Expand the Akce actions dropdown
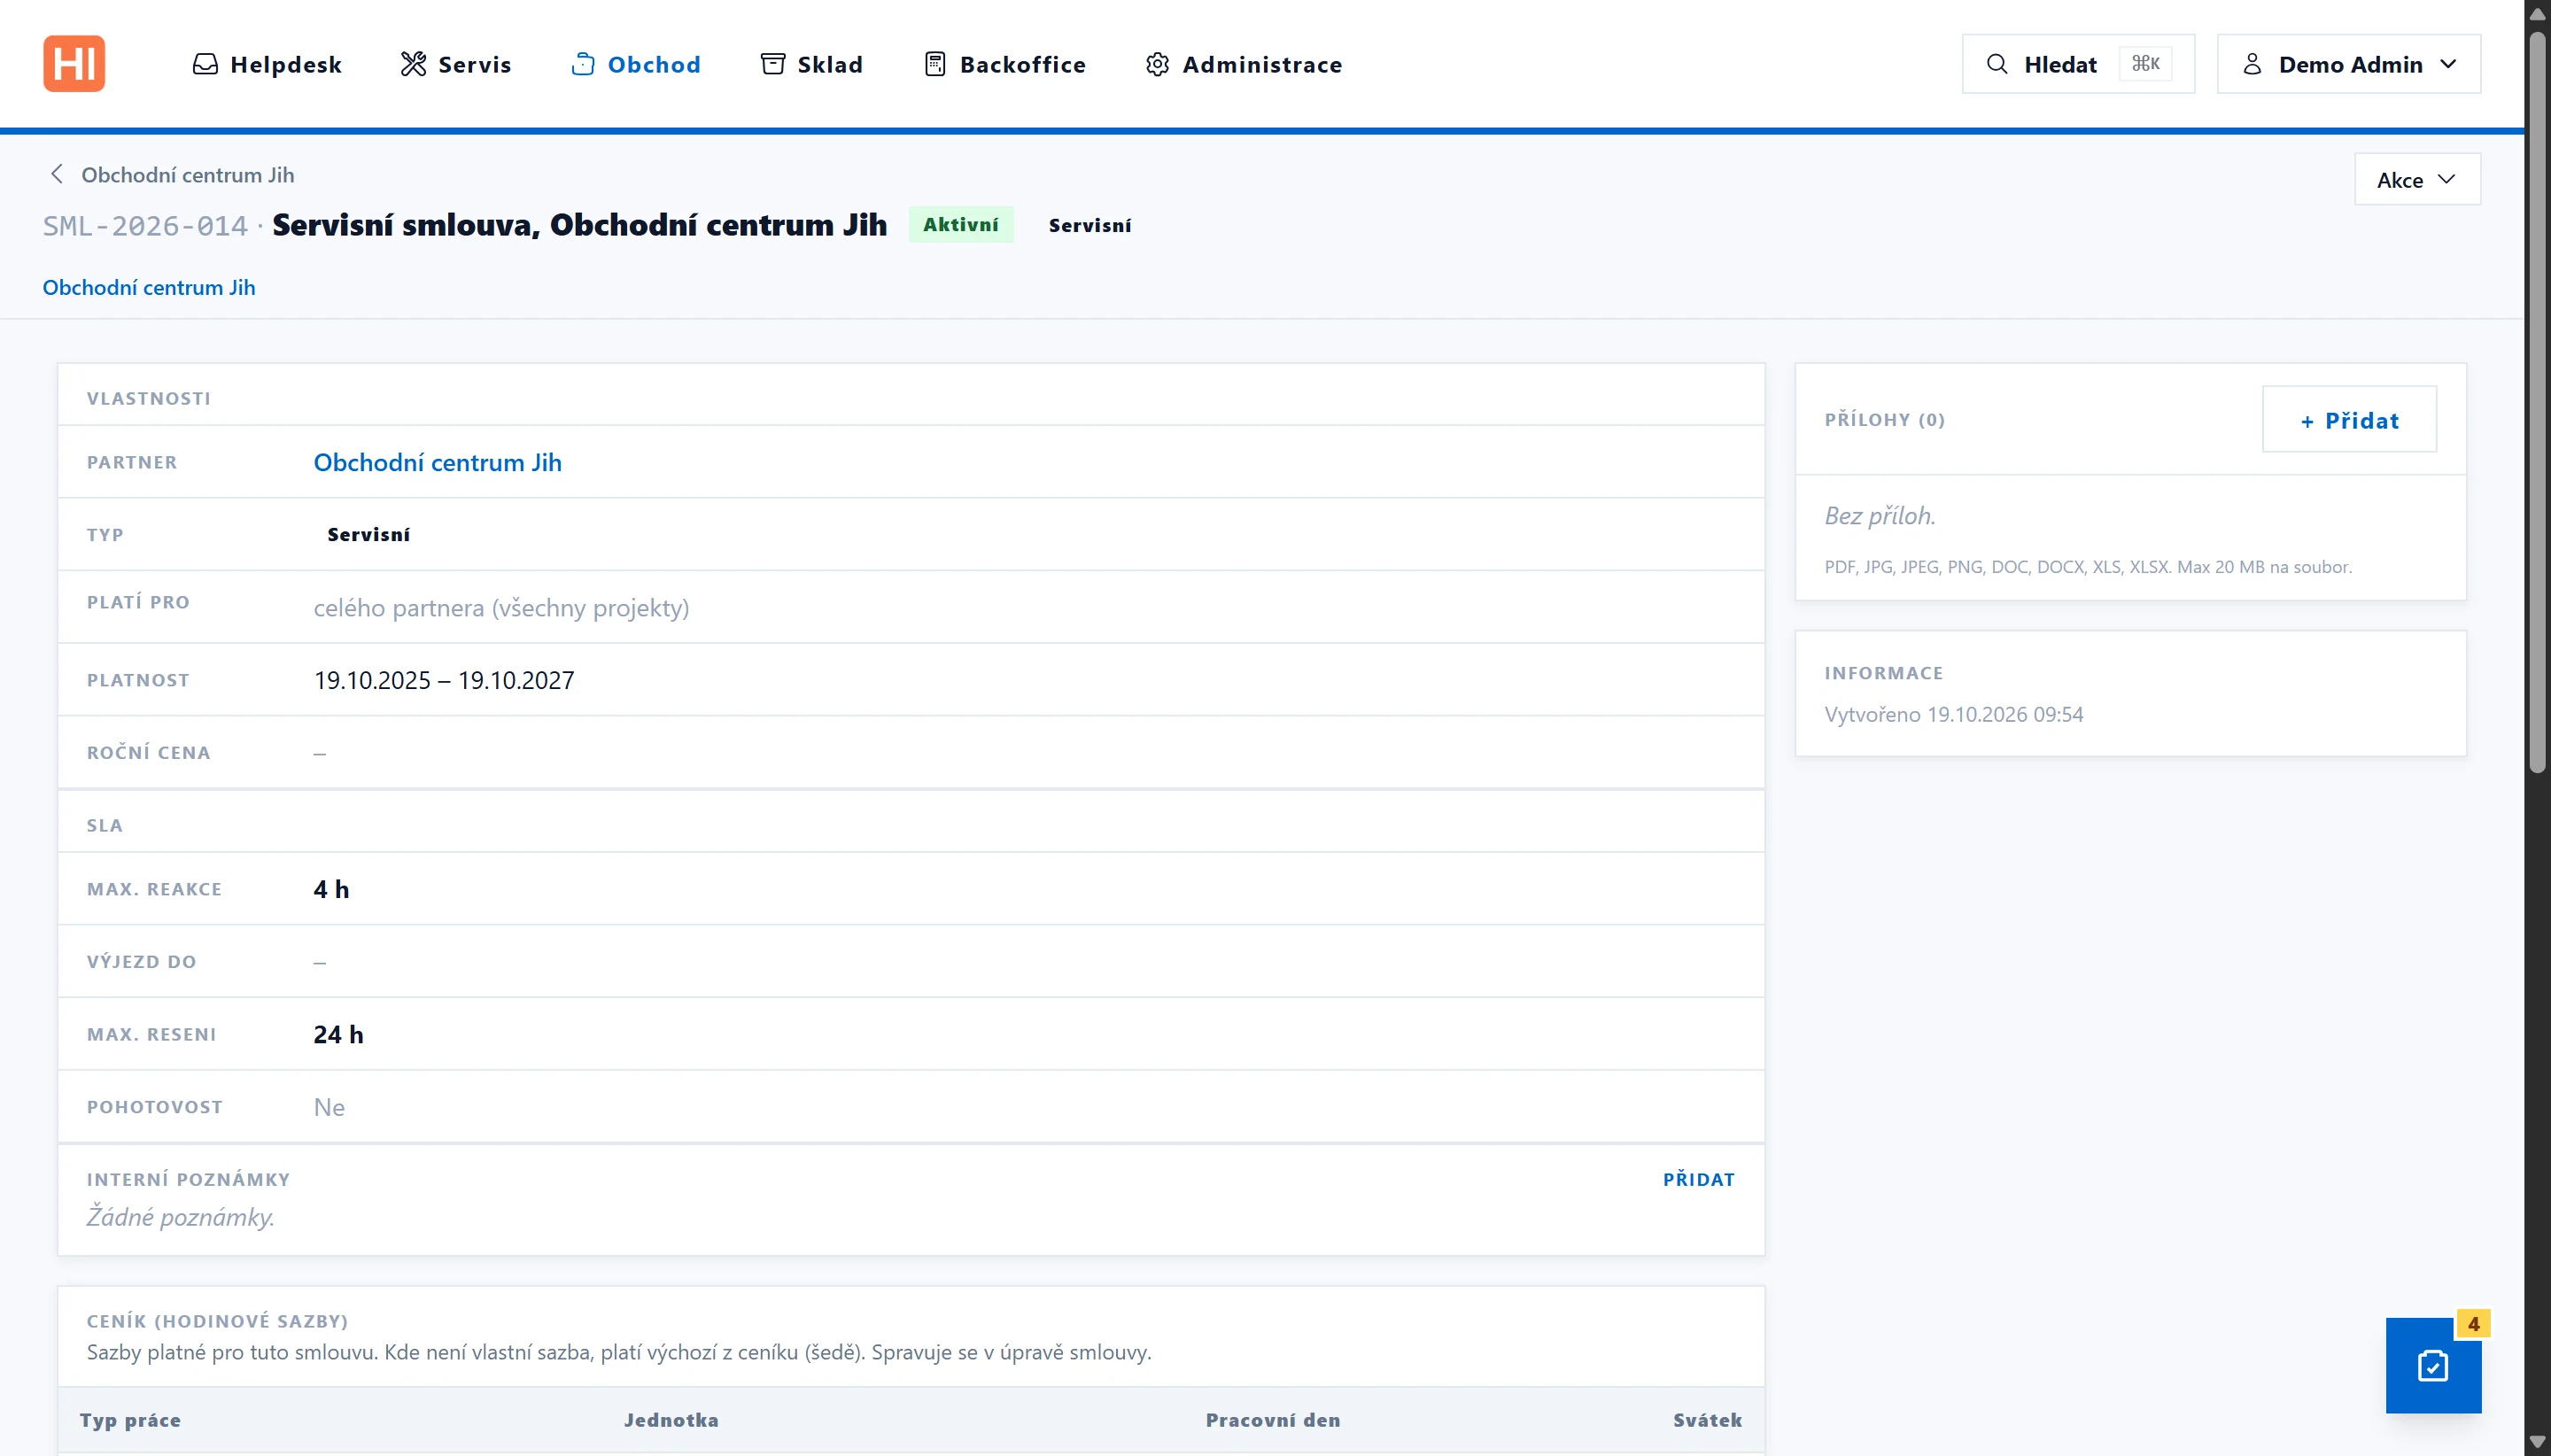 point(2417,180)
